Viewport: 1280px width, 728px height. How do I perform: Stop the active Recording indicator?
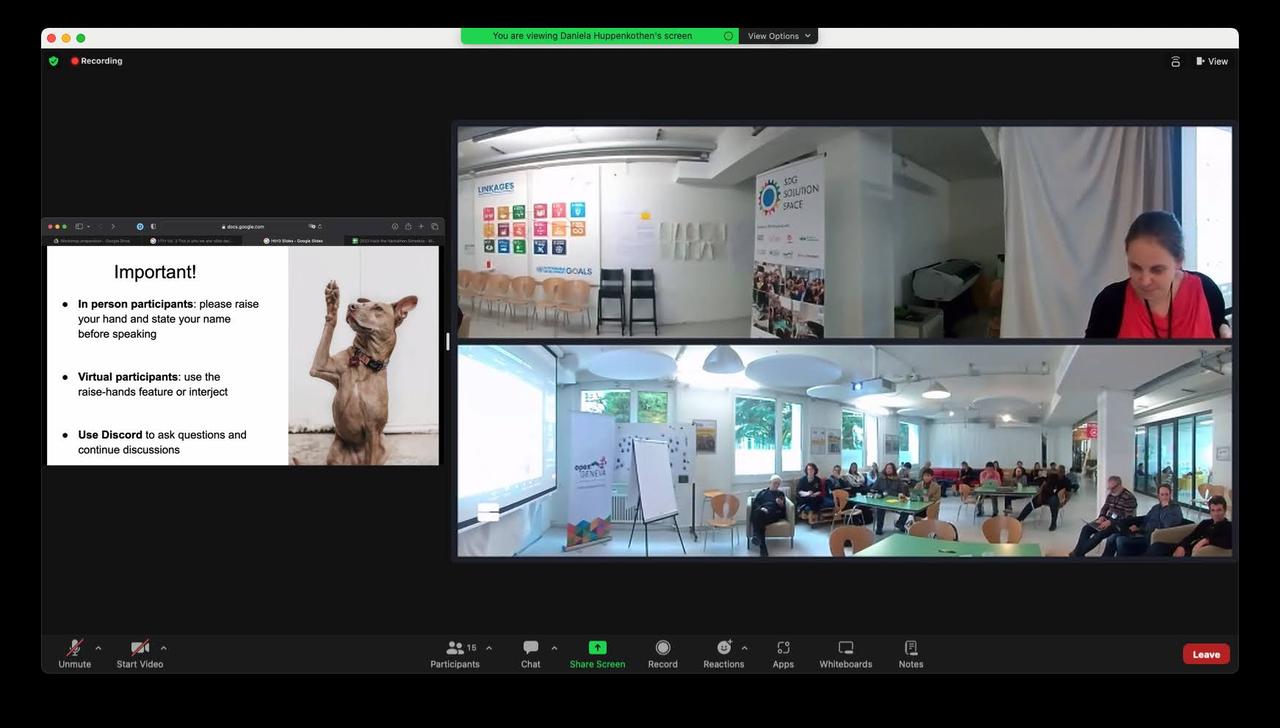95,60
